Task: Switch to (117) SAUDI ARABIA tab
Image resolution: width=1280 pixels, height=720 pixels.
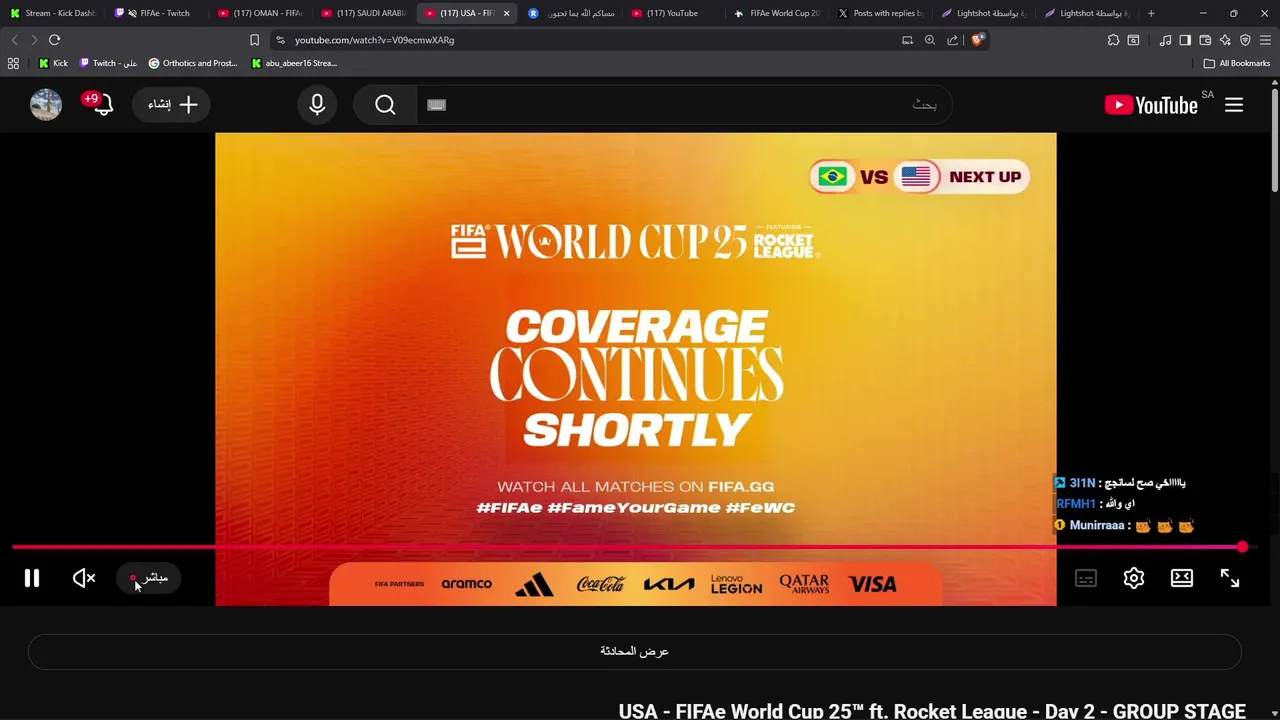Action: pos(363,13)
